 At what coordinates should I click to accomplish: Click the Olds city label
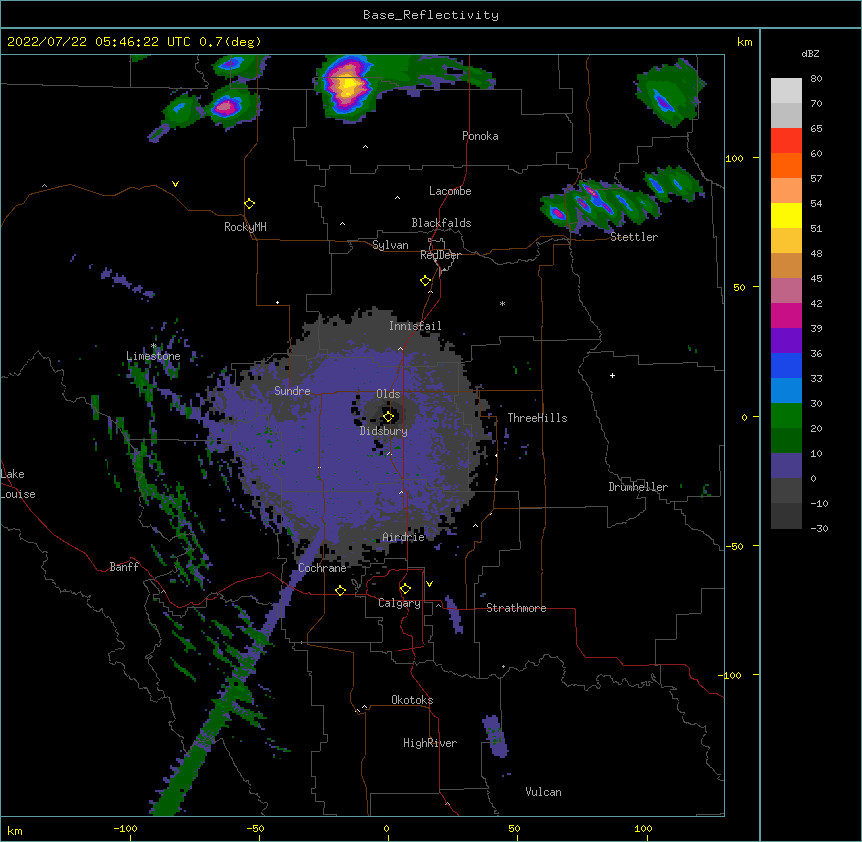tap(388, 394)
